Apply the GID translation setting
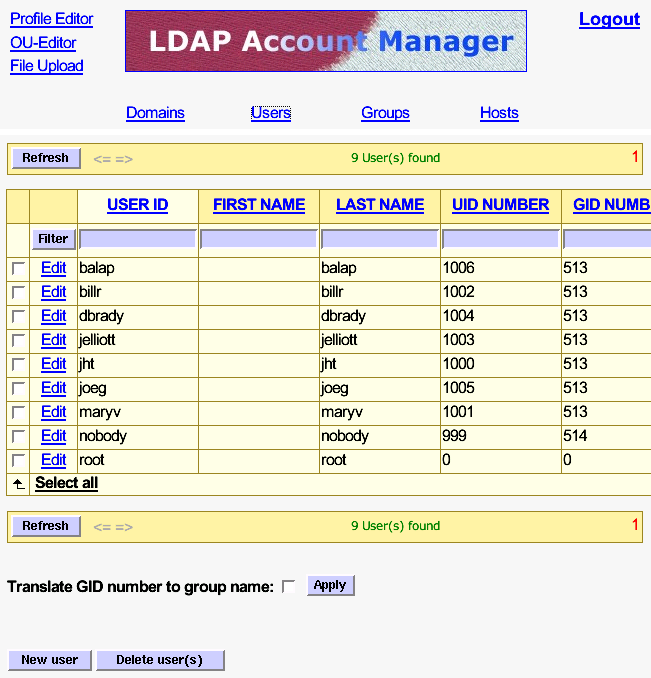 pos(330,585)
